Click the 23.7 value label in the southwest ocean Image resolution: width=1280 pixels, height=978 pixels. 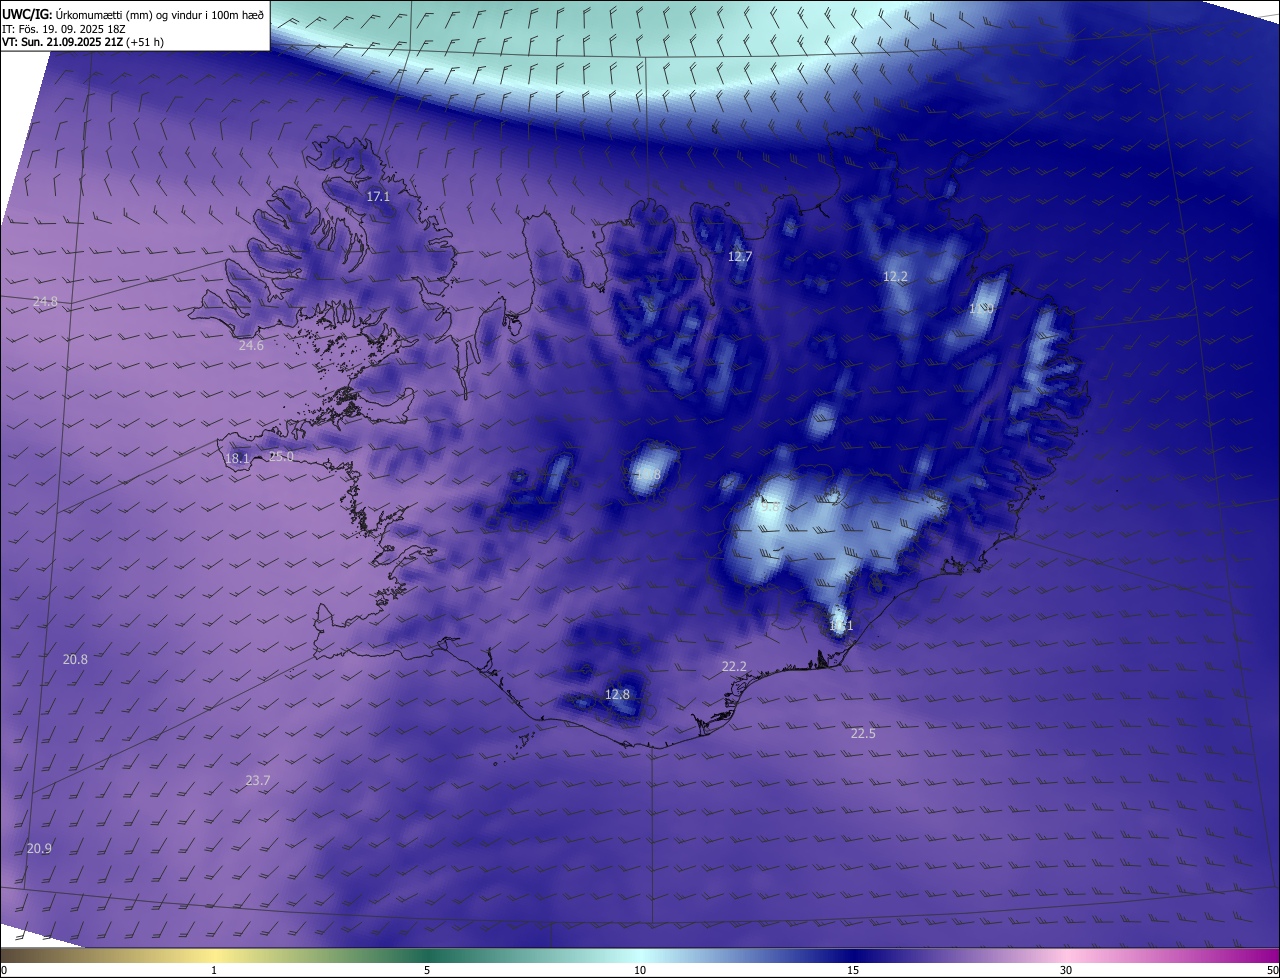(258, 780)
